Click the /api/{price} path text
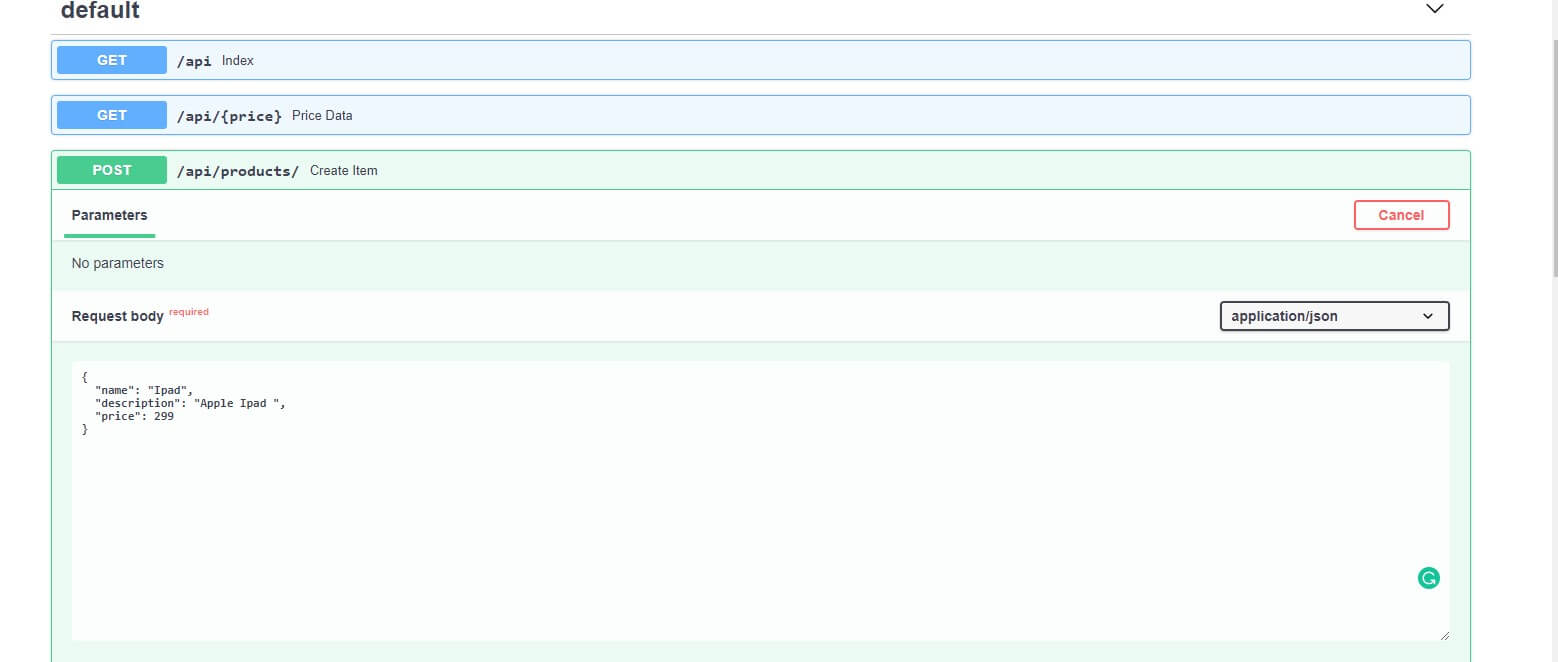The width and height of the screenshot is (1558, 662). point(229,116)
